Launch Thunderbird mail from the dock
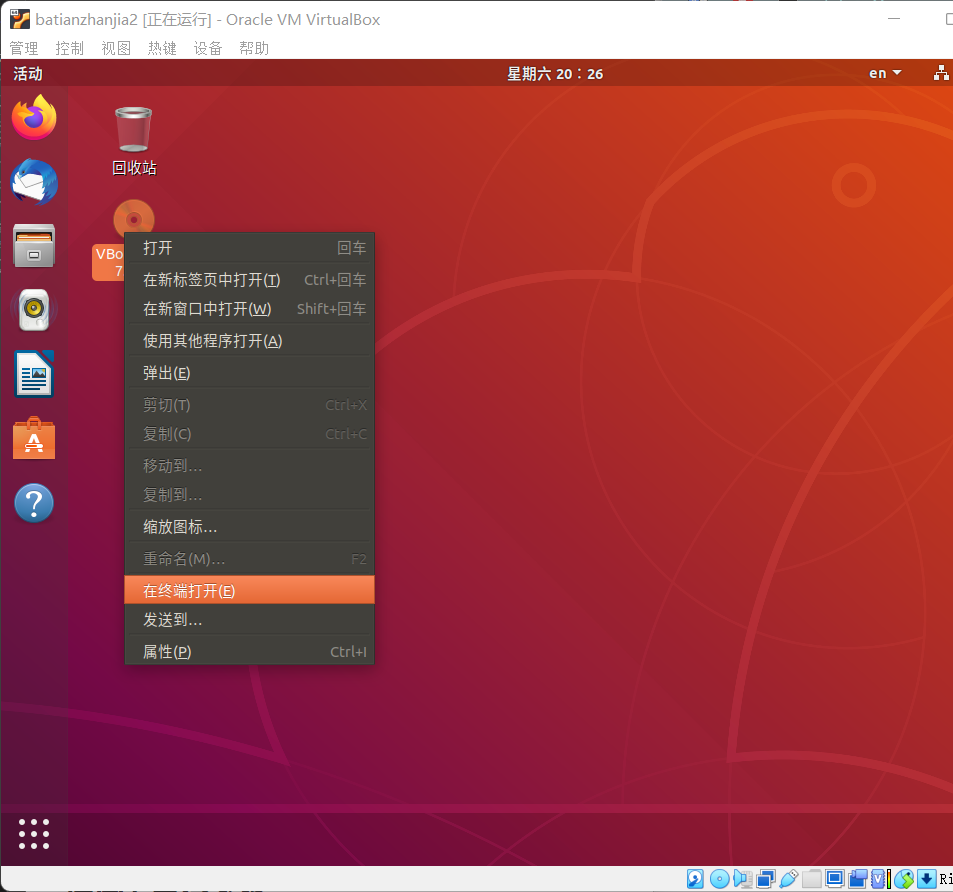The height and width of the screenshot is (892, 953). [34, 182]
